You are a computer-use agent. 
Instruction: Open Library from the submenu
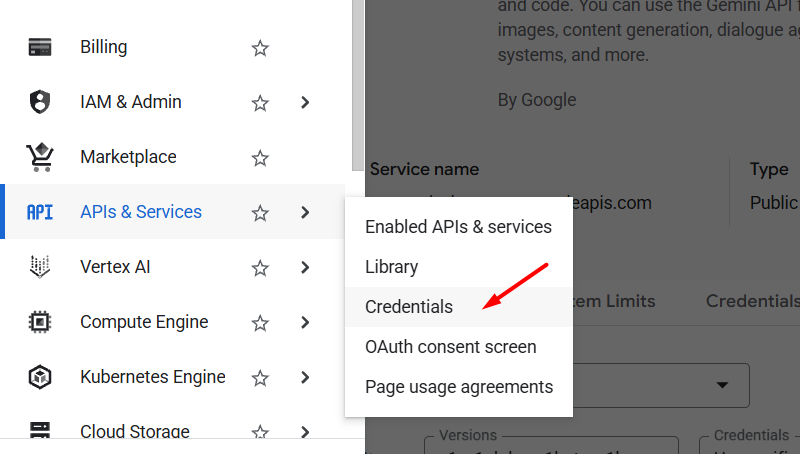tap(459, 267)
